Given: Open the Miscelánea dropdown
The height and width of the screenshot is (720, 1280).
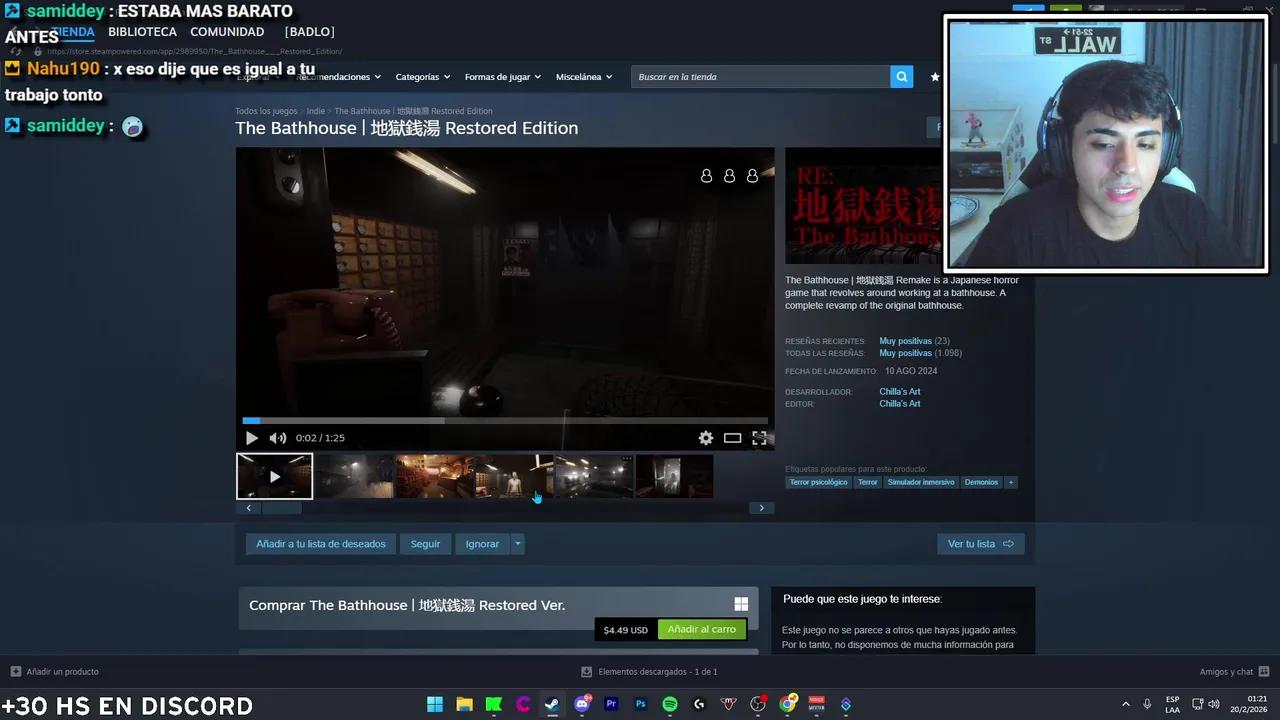Looking at the screenshot, I should click(584, 77).
